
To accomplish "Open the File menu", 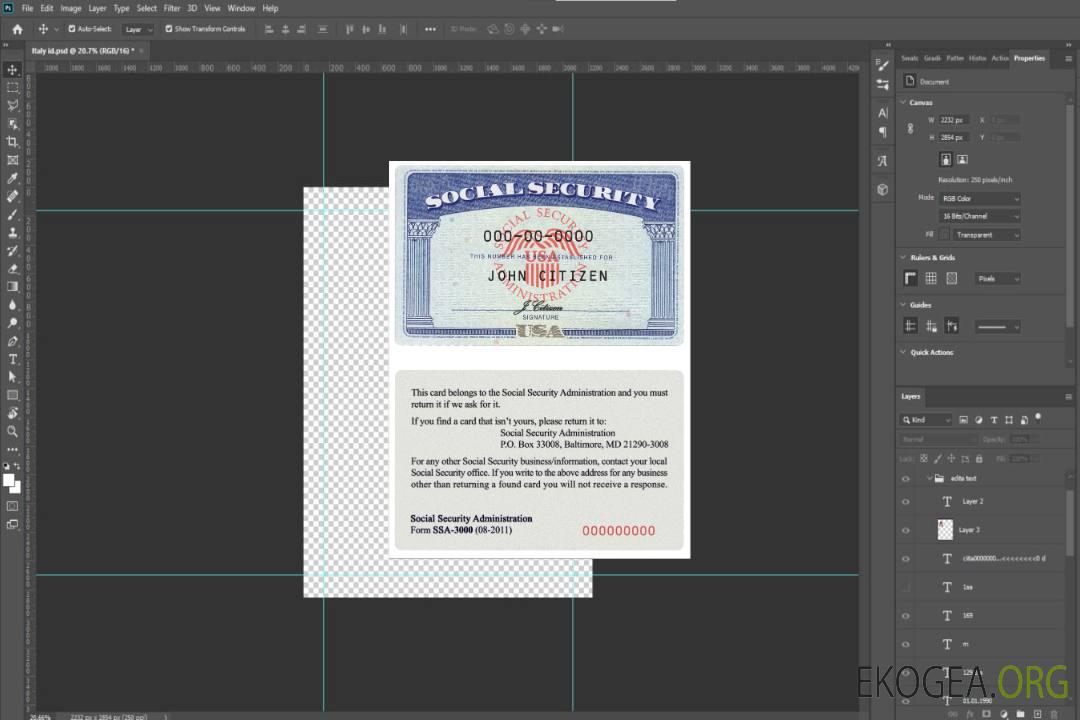I will pyautogui.click(x=28, y=8).
